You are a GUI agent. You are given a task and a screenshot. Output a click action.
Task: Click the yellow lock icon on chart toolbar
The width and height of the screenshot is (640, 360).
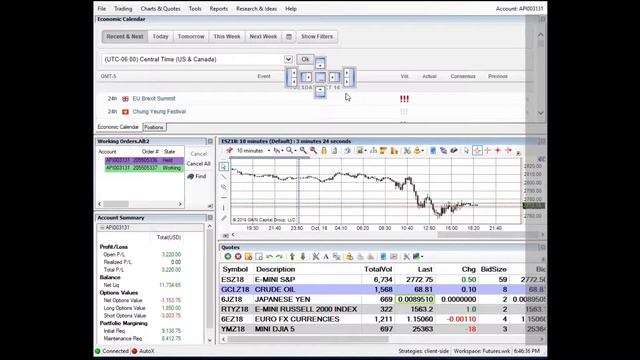coord(324,151)
